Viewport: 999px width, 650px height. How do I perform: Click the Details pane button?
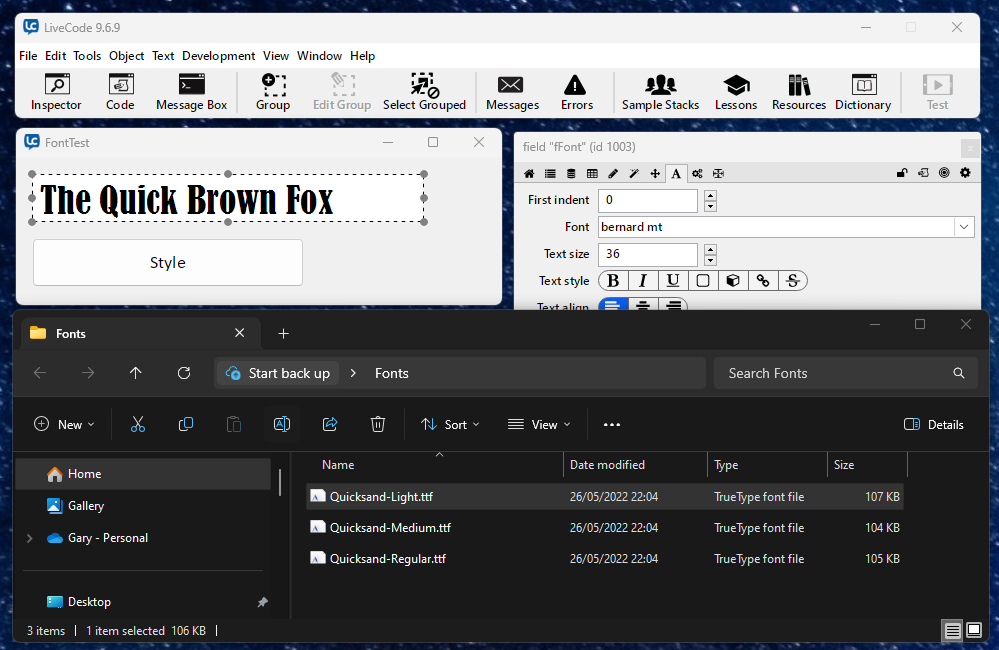[933, 424]
